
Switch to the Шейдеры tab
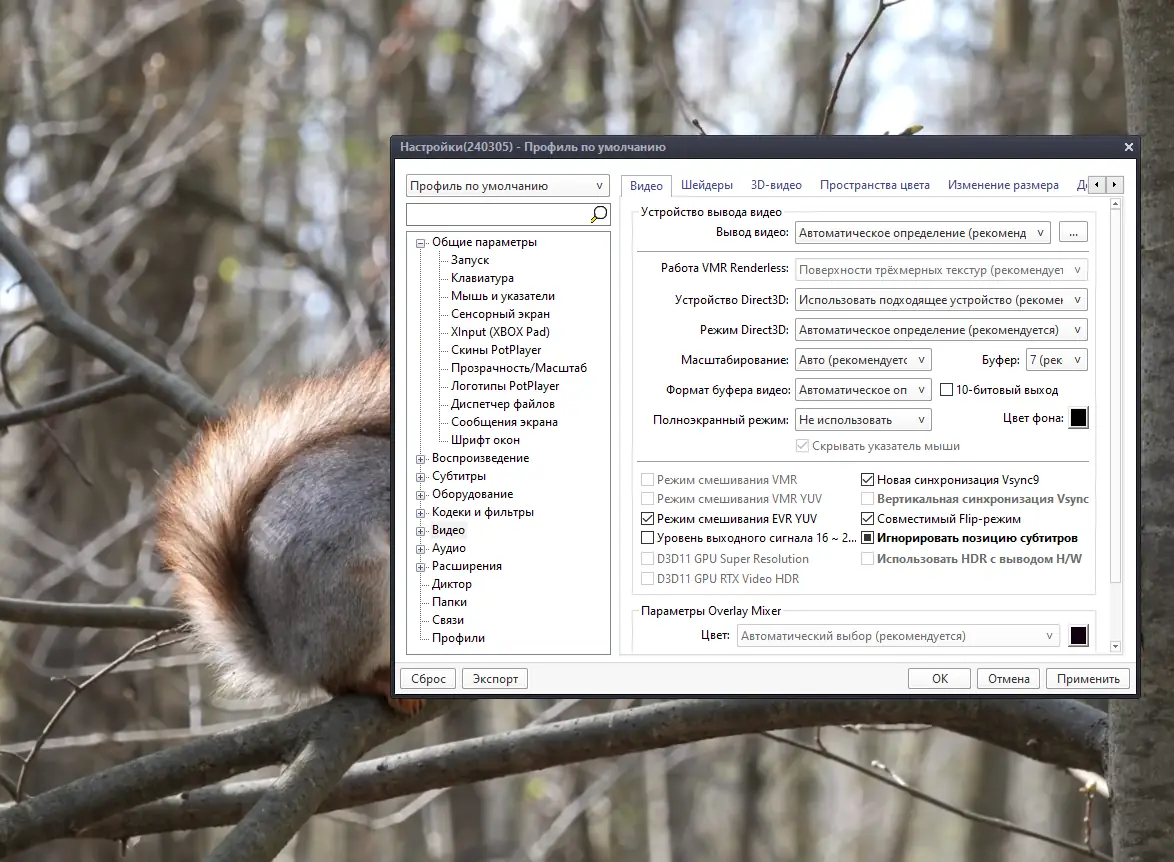(706, 185)
